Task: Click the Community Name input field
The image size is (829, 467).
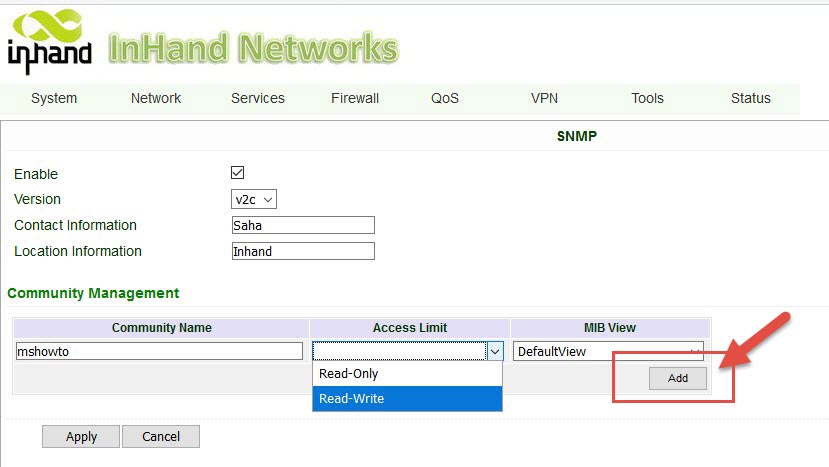Action: (x=159, y=351)
